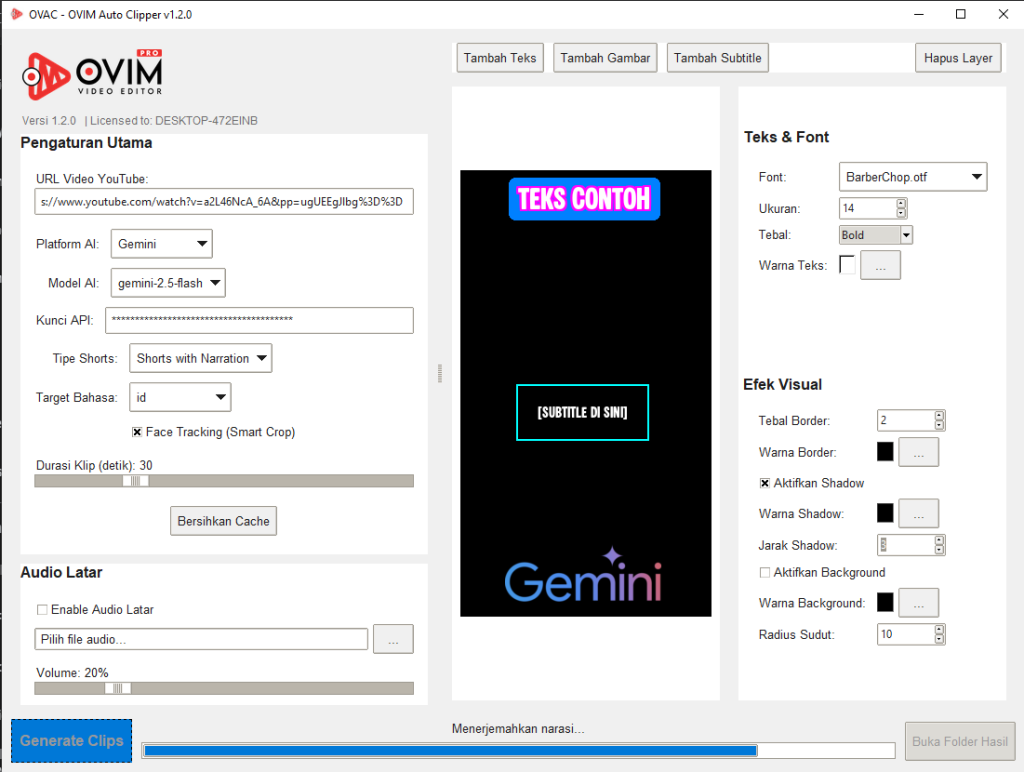
Task: Click the Warna Border black swatch
Action: (885, 452)
